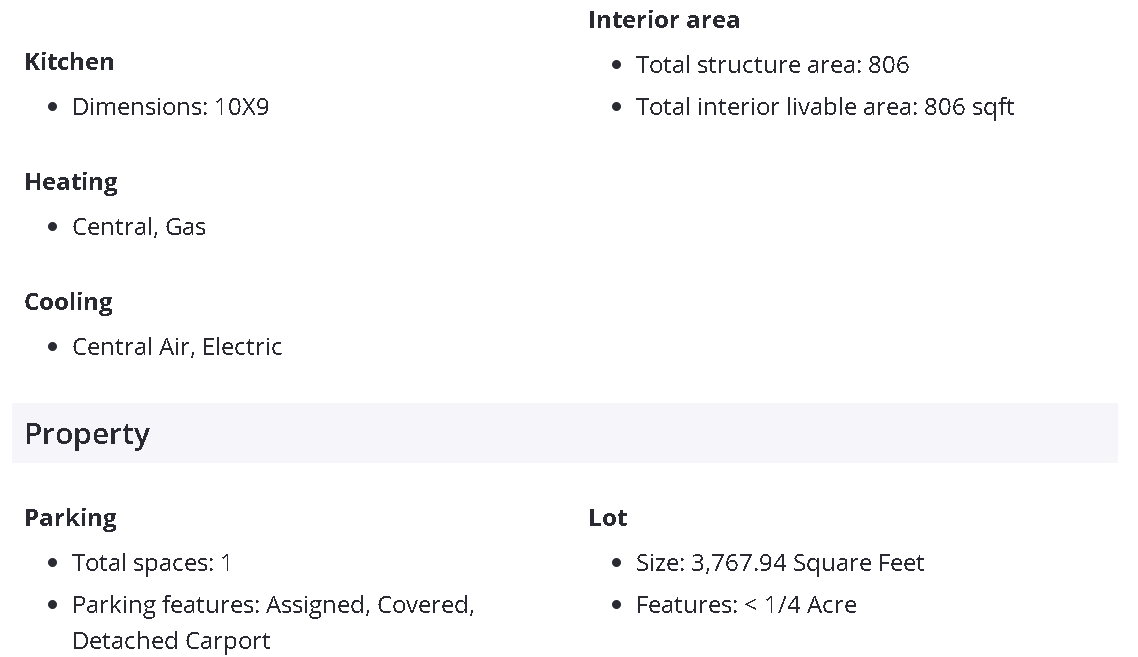Select the 10X9 kitchen dimensions value
Image resolution: width=1138 pixels, height=657 pixels.
(241, 107)
